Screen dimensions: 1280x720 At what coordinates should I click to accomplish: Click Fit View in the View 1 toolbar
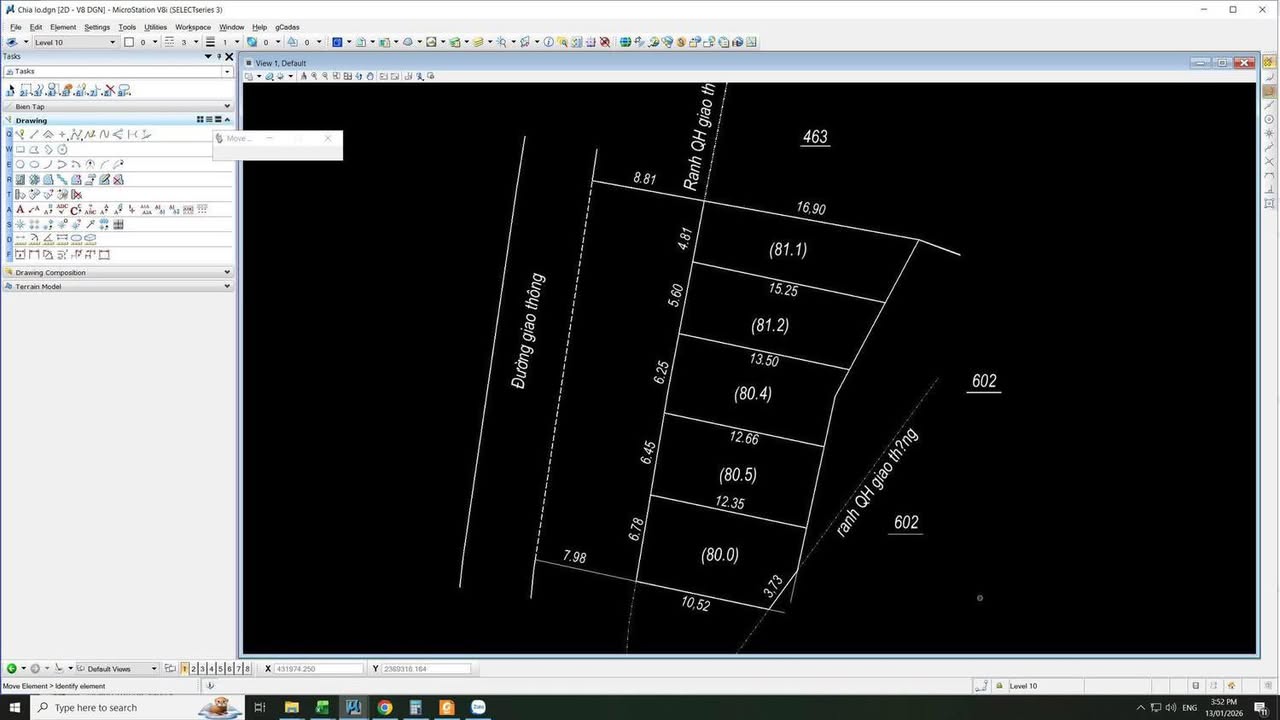point(347,76)
